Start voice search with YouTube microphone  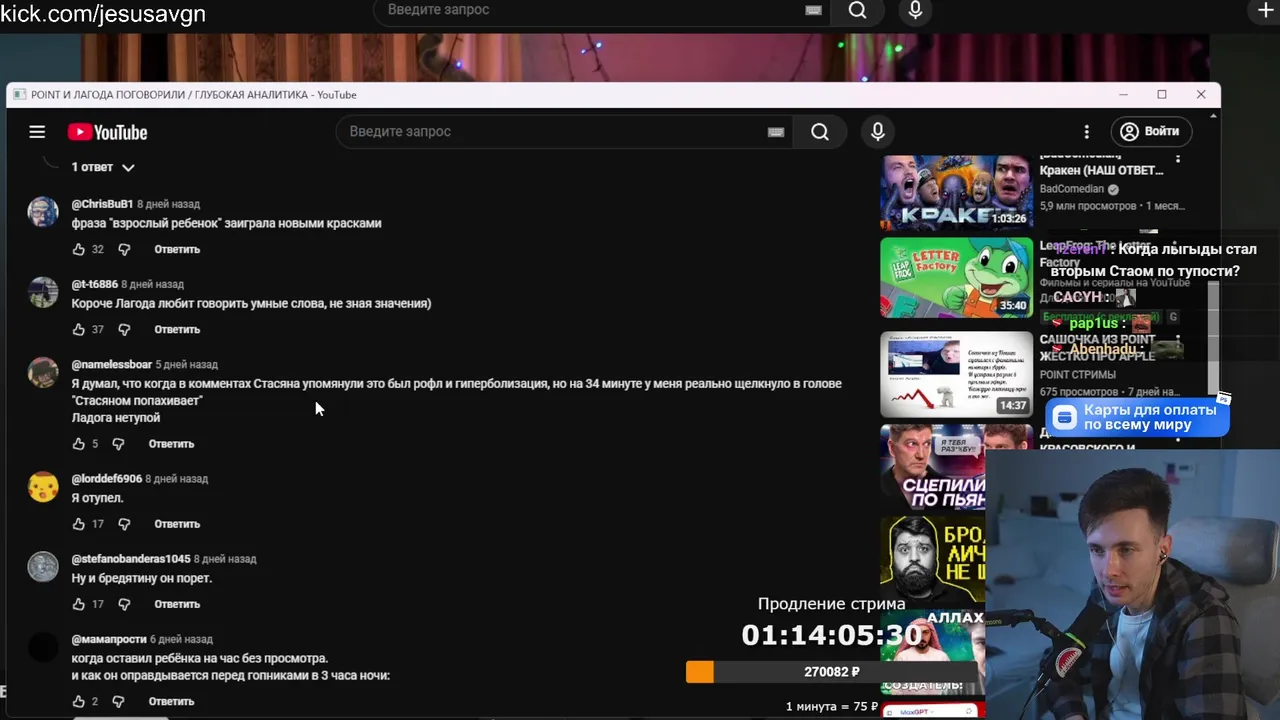pos(877,132)
